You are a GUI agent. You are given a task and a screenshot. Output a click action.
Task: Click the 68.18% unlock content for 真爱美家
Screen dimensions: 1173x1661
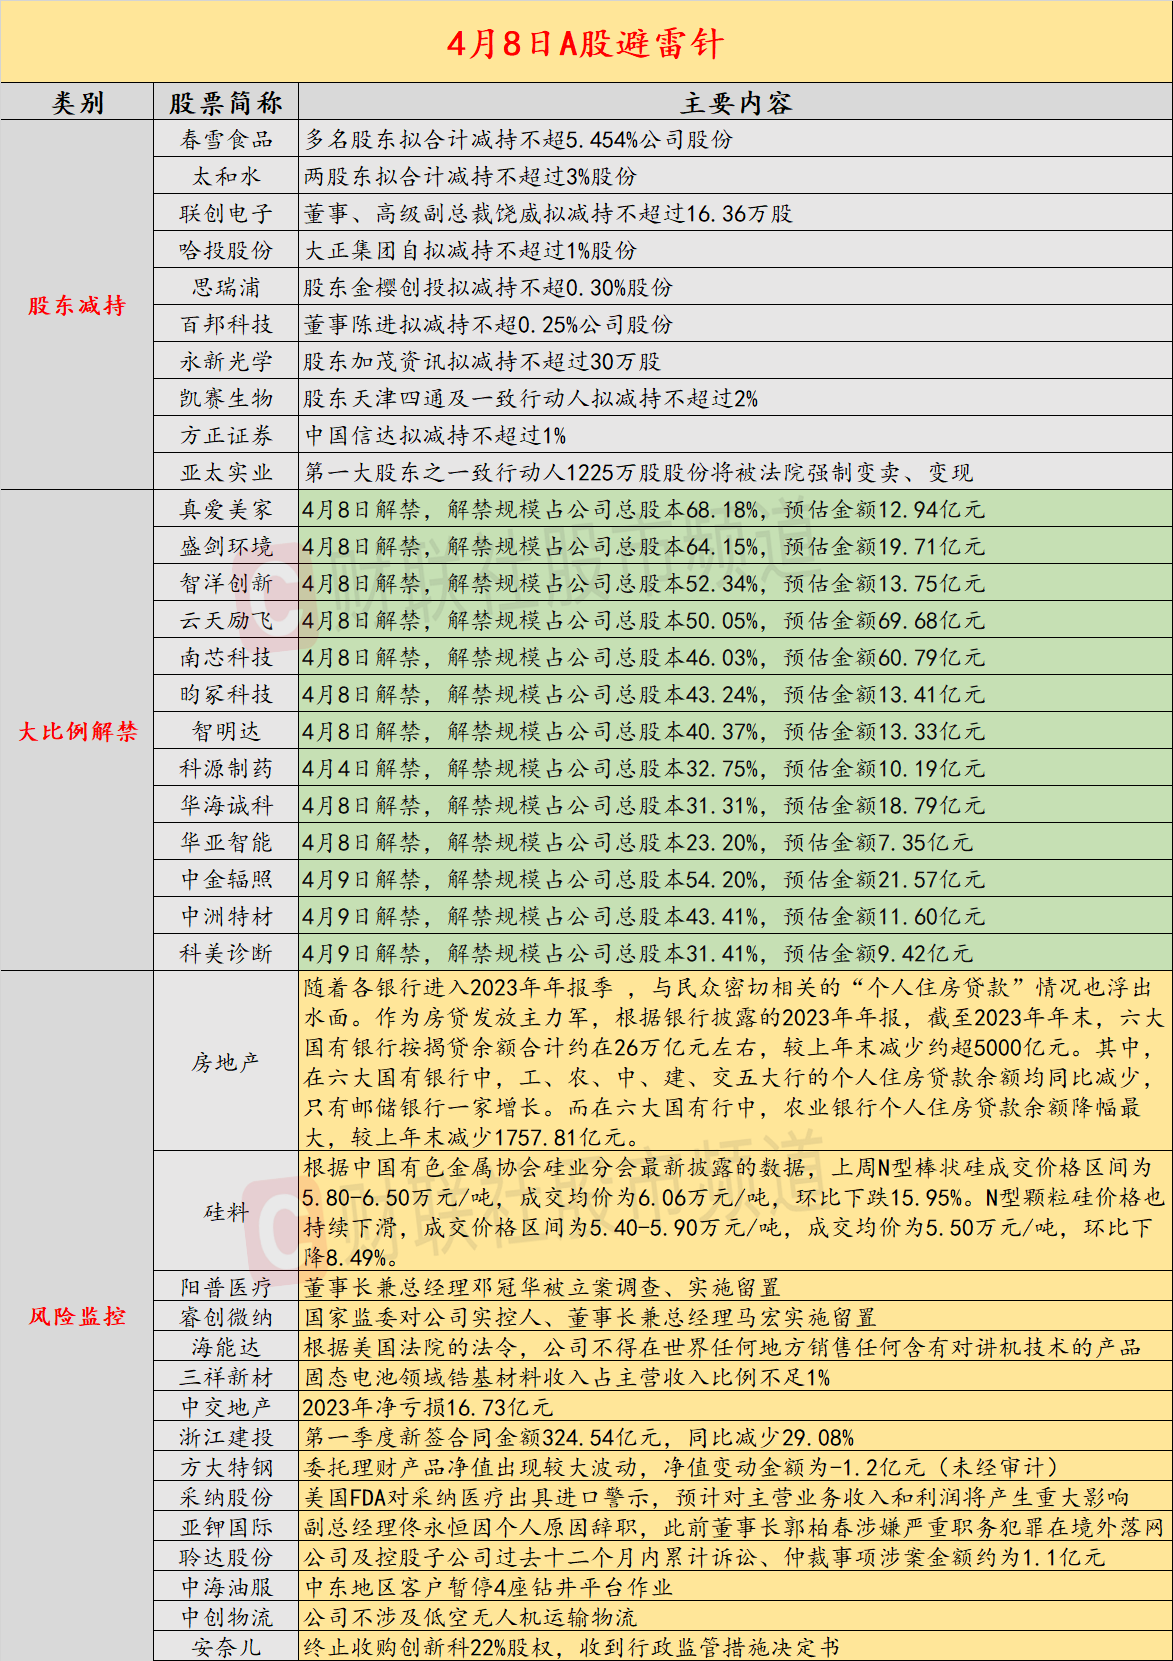point(644,510)
